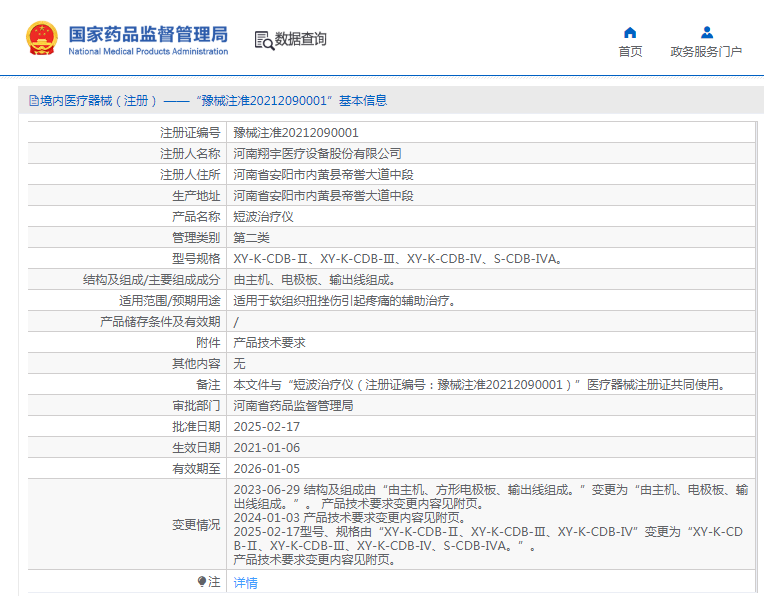The width and height of the screenshot is (764, 596).
Task: Click the 生效日期 row label
Action: point(196,447)
